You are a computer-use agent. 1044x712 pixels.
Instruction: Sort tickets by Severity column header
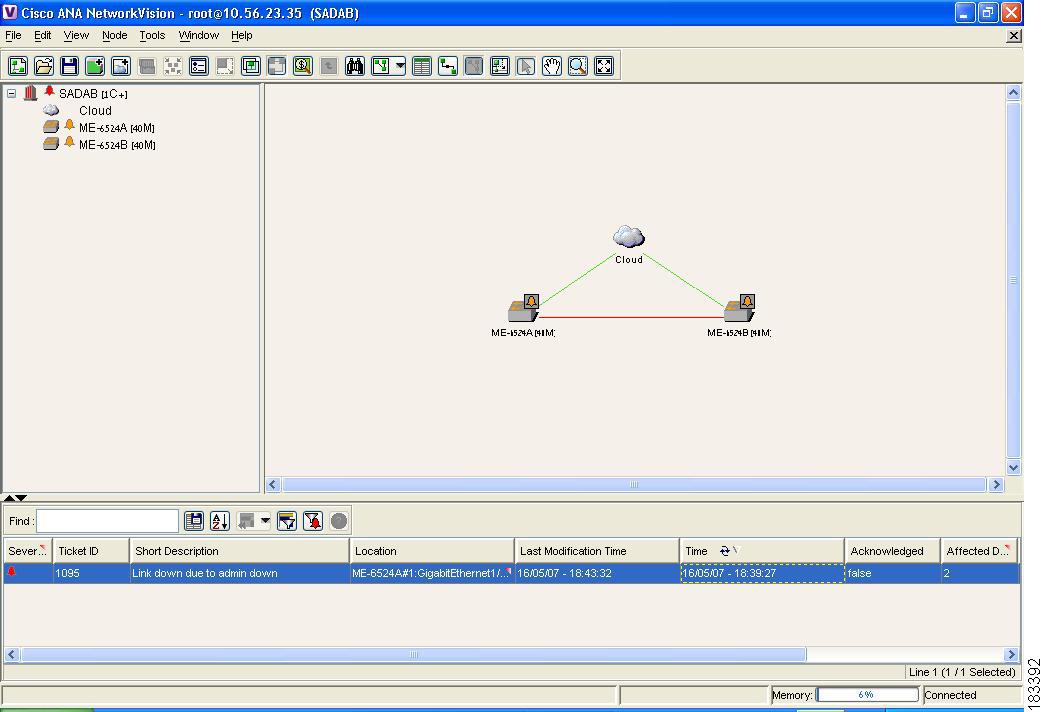[x=28, y=551]
